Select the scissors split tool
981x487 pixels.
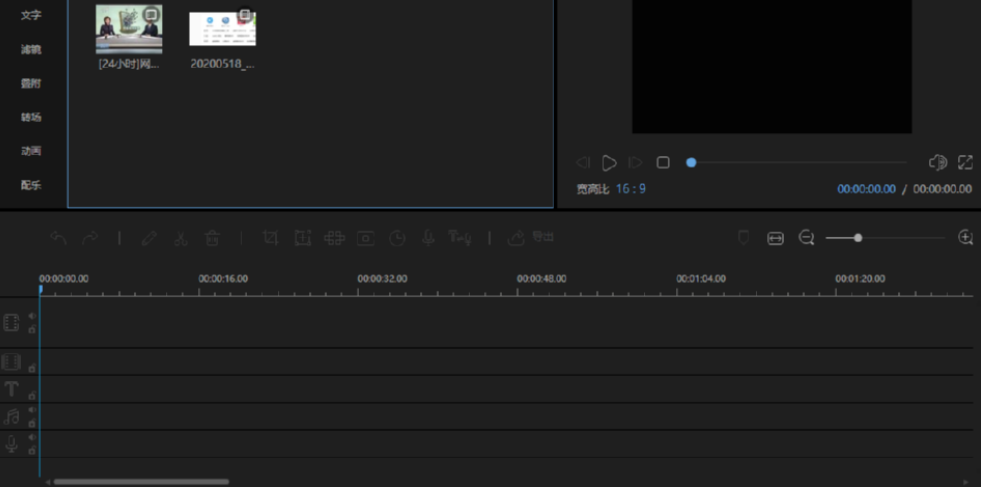point(180,238)
